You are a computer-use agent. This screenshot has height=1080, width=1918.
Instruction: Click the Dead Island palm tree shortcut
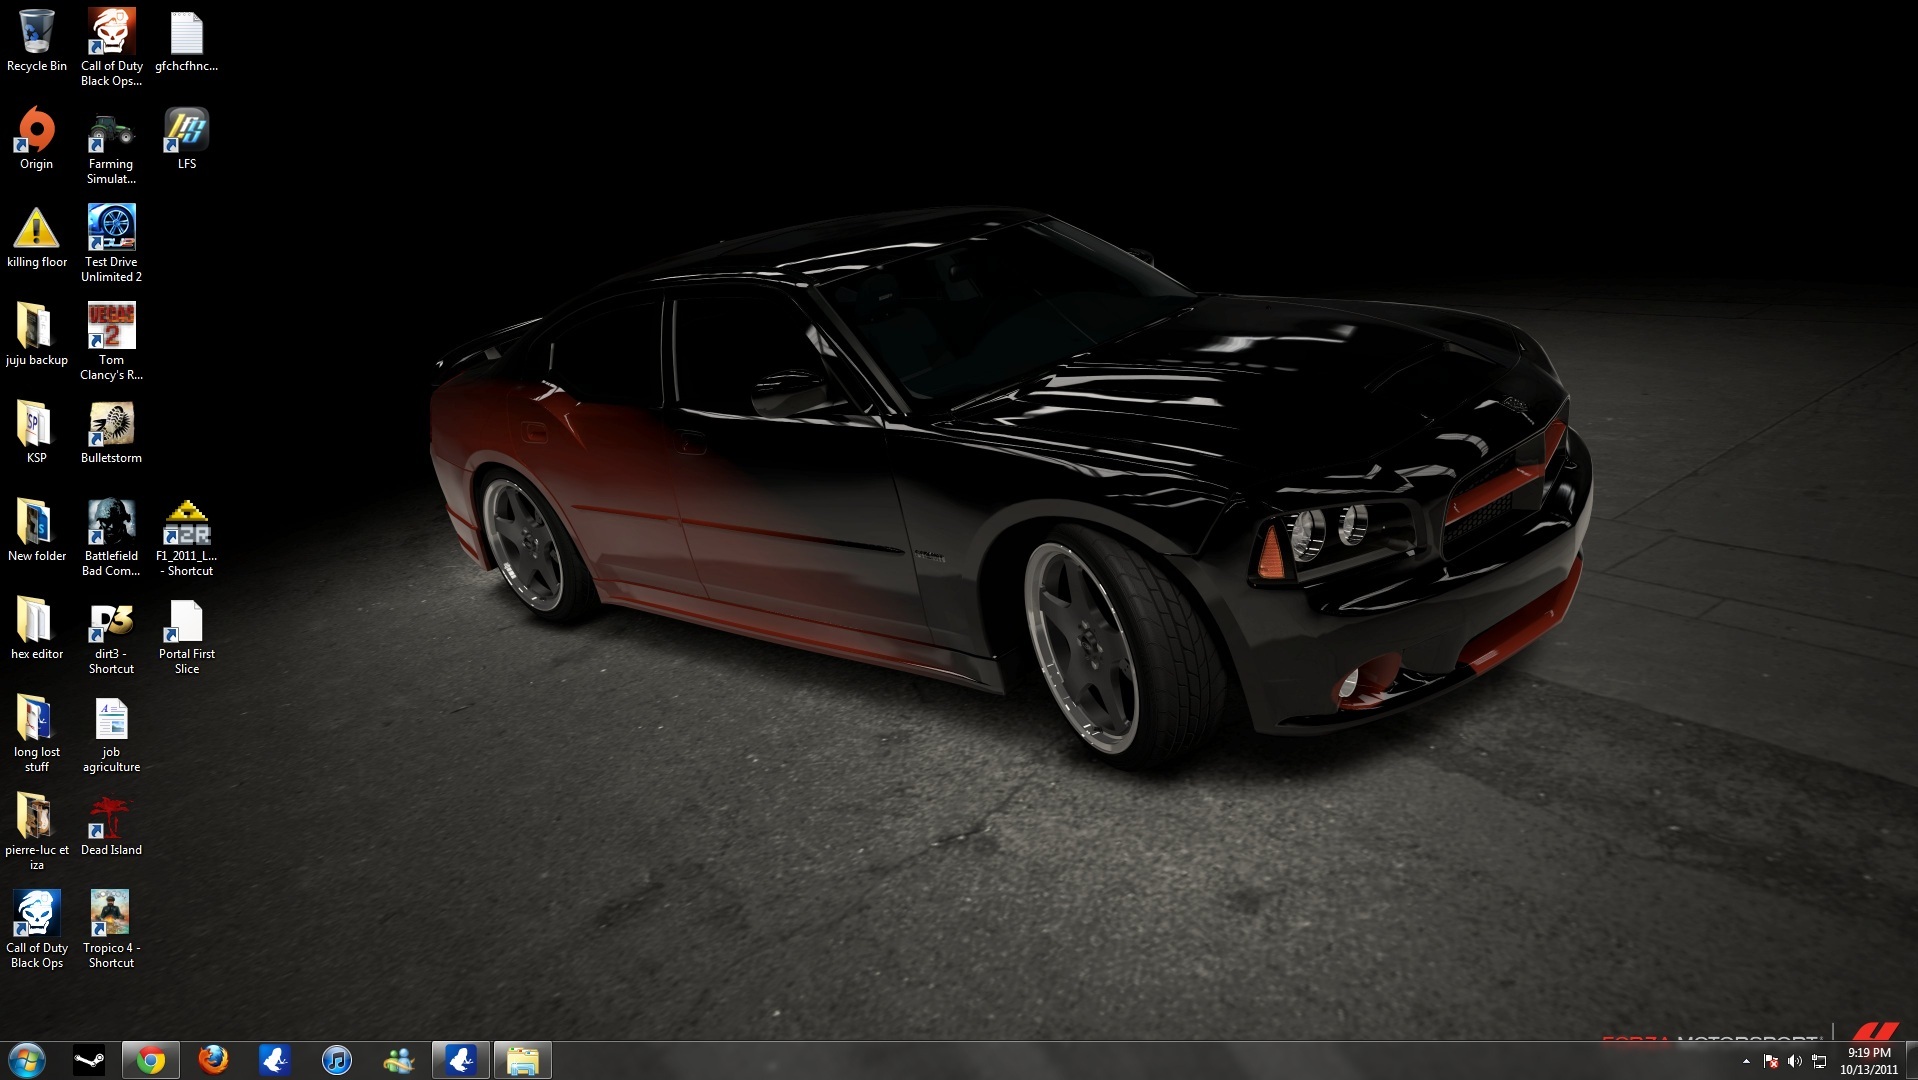click(111, 825)
